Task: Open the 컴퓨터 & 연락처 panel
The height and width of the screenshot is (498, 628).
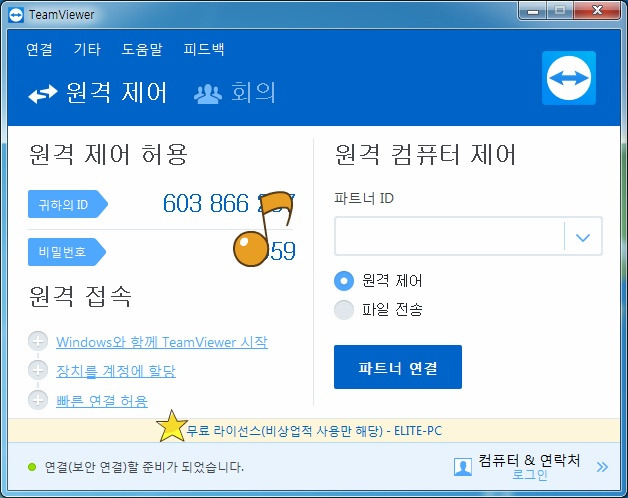Action: (529, 460)
